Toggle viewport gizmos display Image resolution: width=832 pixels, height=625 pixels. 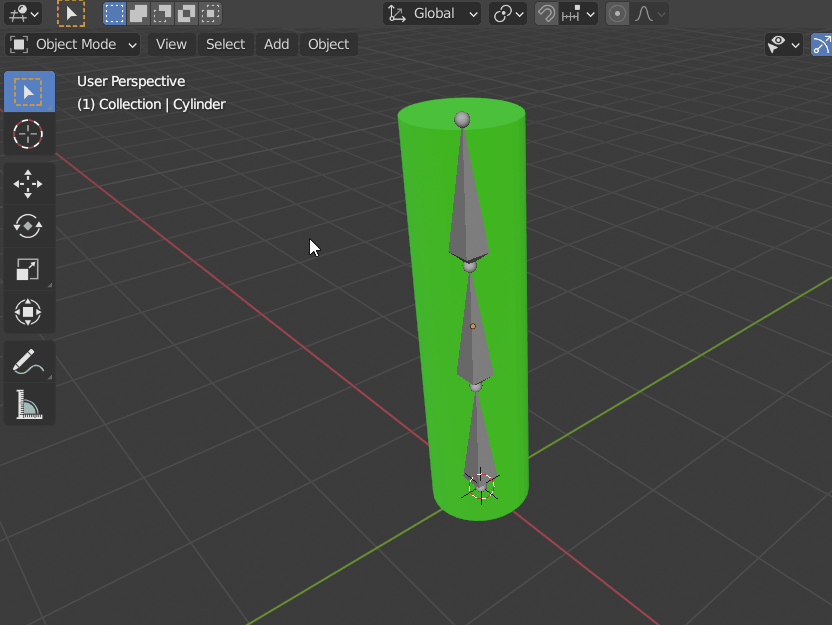click(821, 45)
